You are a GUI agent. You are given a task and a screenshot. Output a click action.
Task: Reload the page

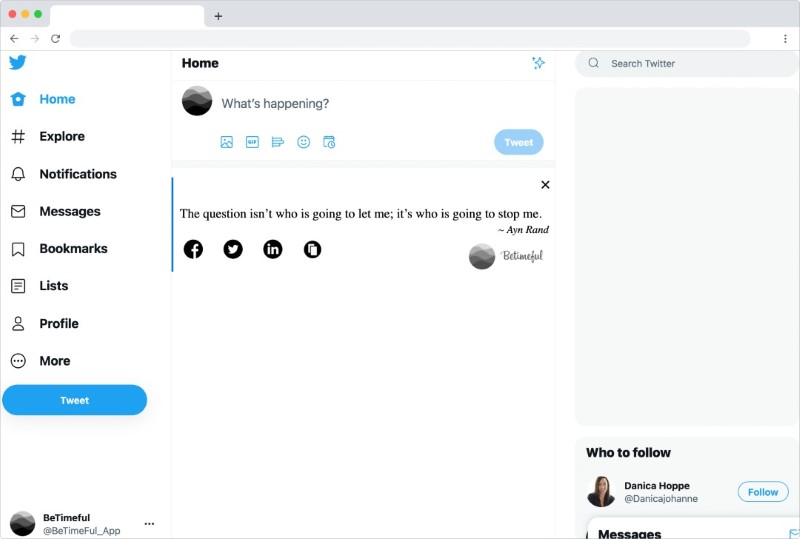tap(56, 38)
